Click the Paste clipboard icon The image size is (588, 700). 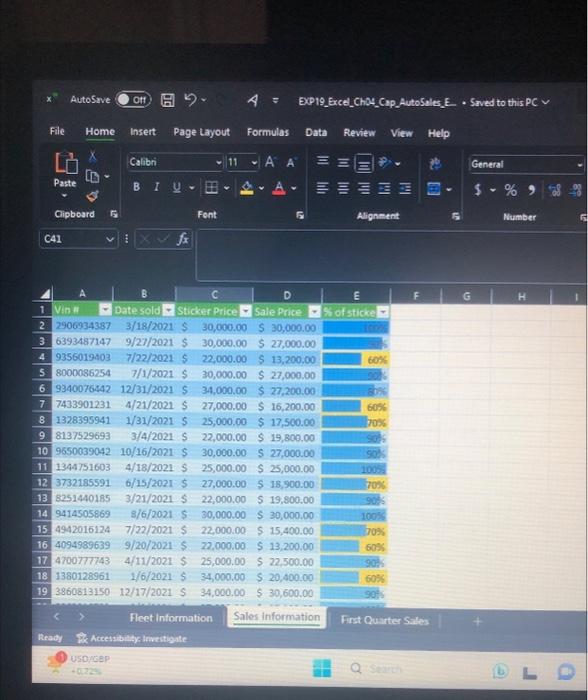pos(66,163)
